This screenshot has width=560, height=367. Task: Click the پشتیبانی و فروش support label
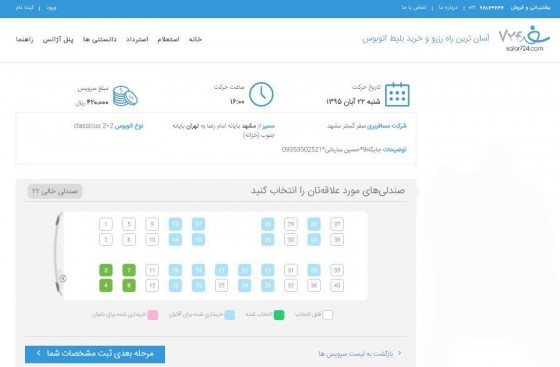(530, 7)
